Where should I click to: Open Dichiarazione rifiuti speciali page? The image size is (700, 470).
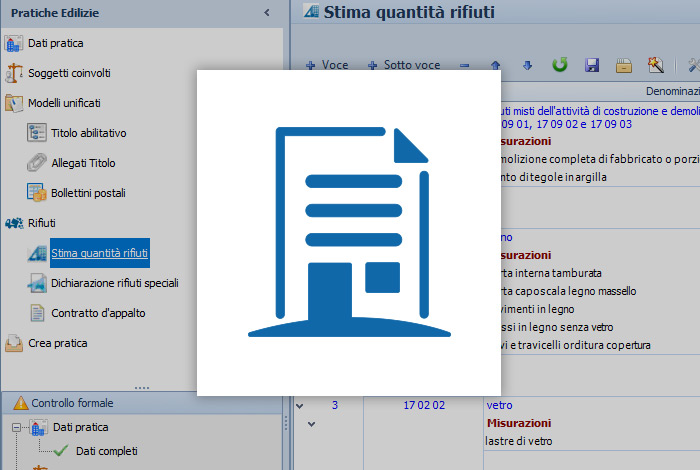(x=114, y=283)
